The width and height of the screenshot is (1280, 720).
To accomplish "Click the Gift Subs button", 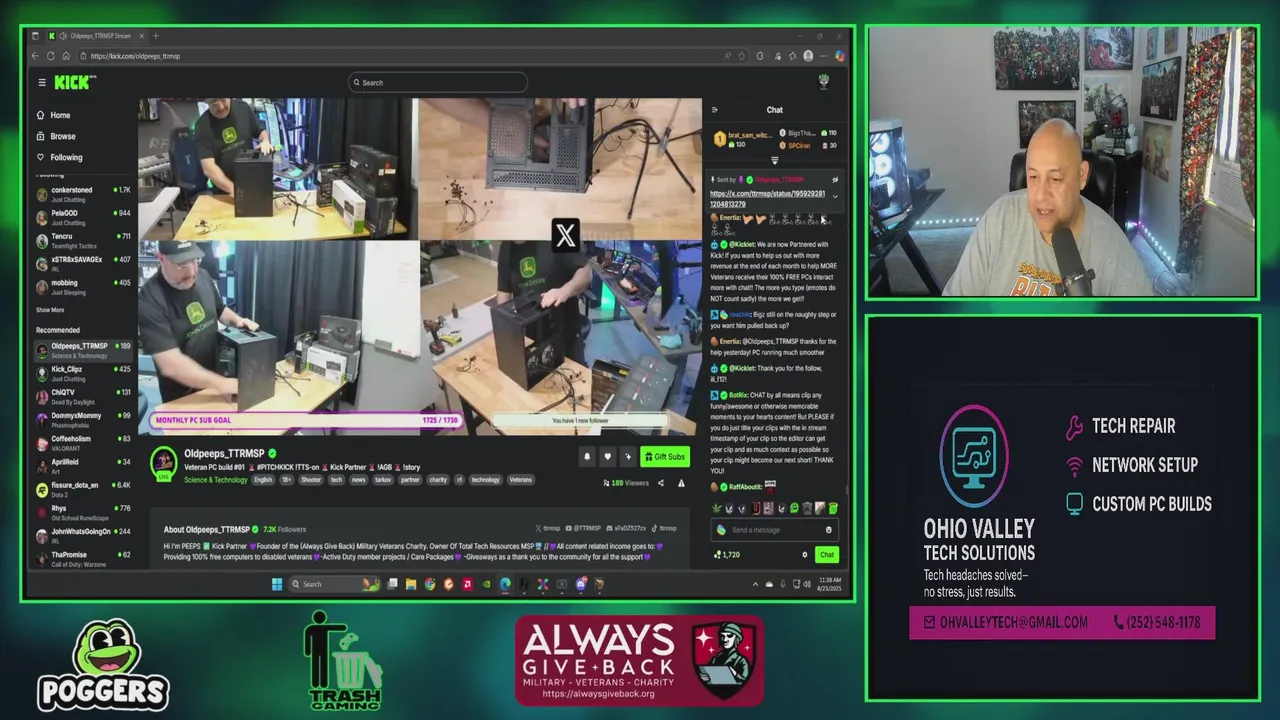I will [665, 457].
